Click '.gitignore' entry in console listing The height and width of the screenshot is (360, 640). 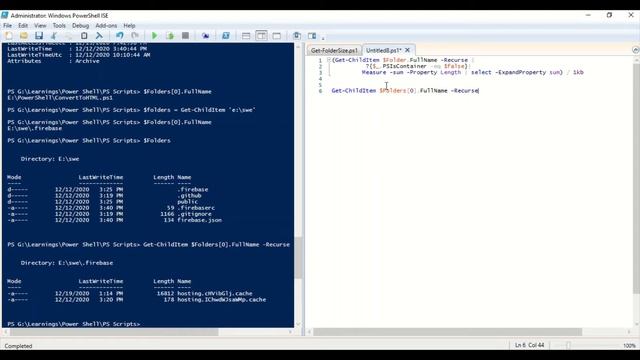pos(194,214)
